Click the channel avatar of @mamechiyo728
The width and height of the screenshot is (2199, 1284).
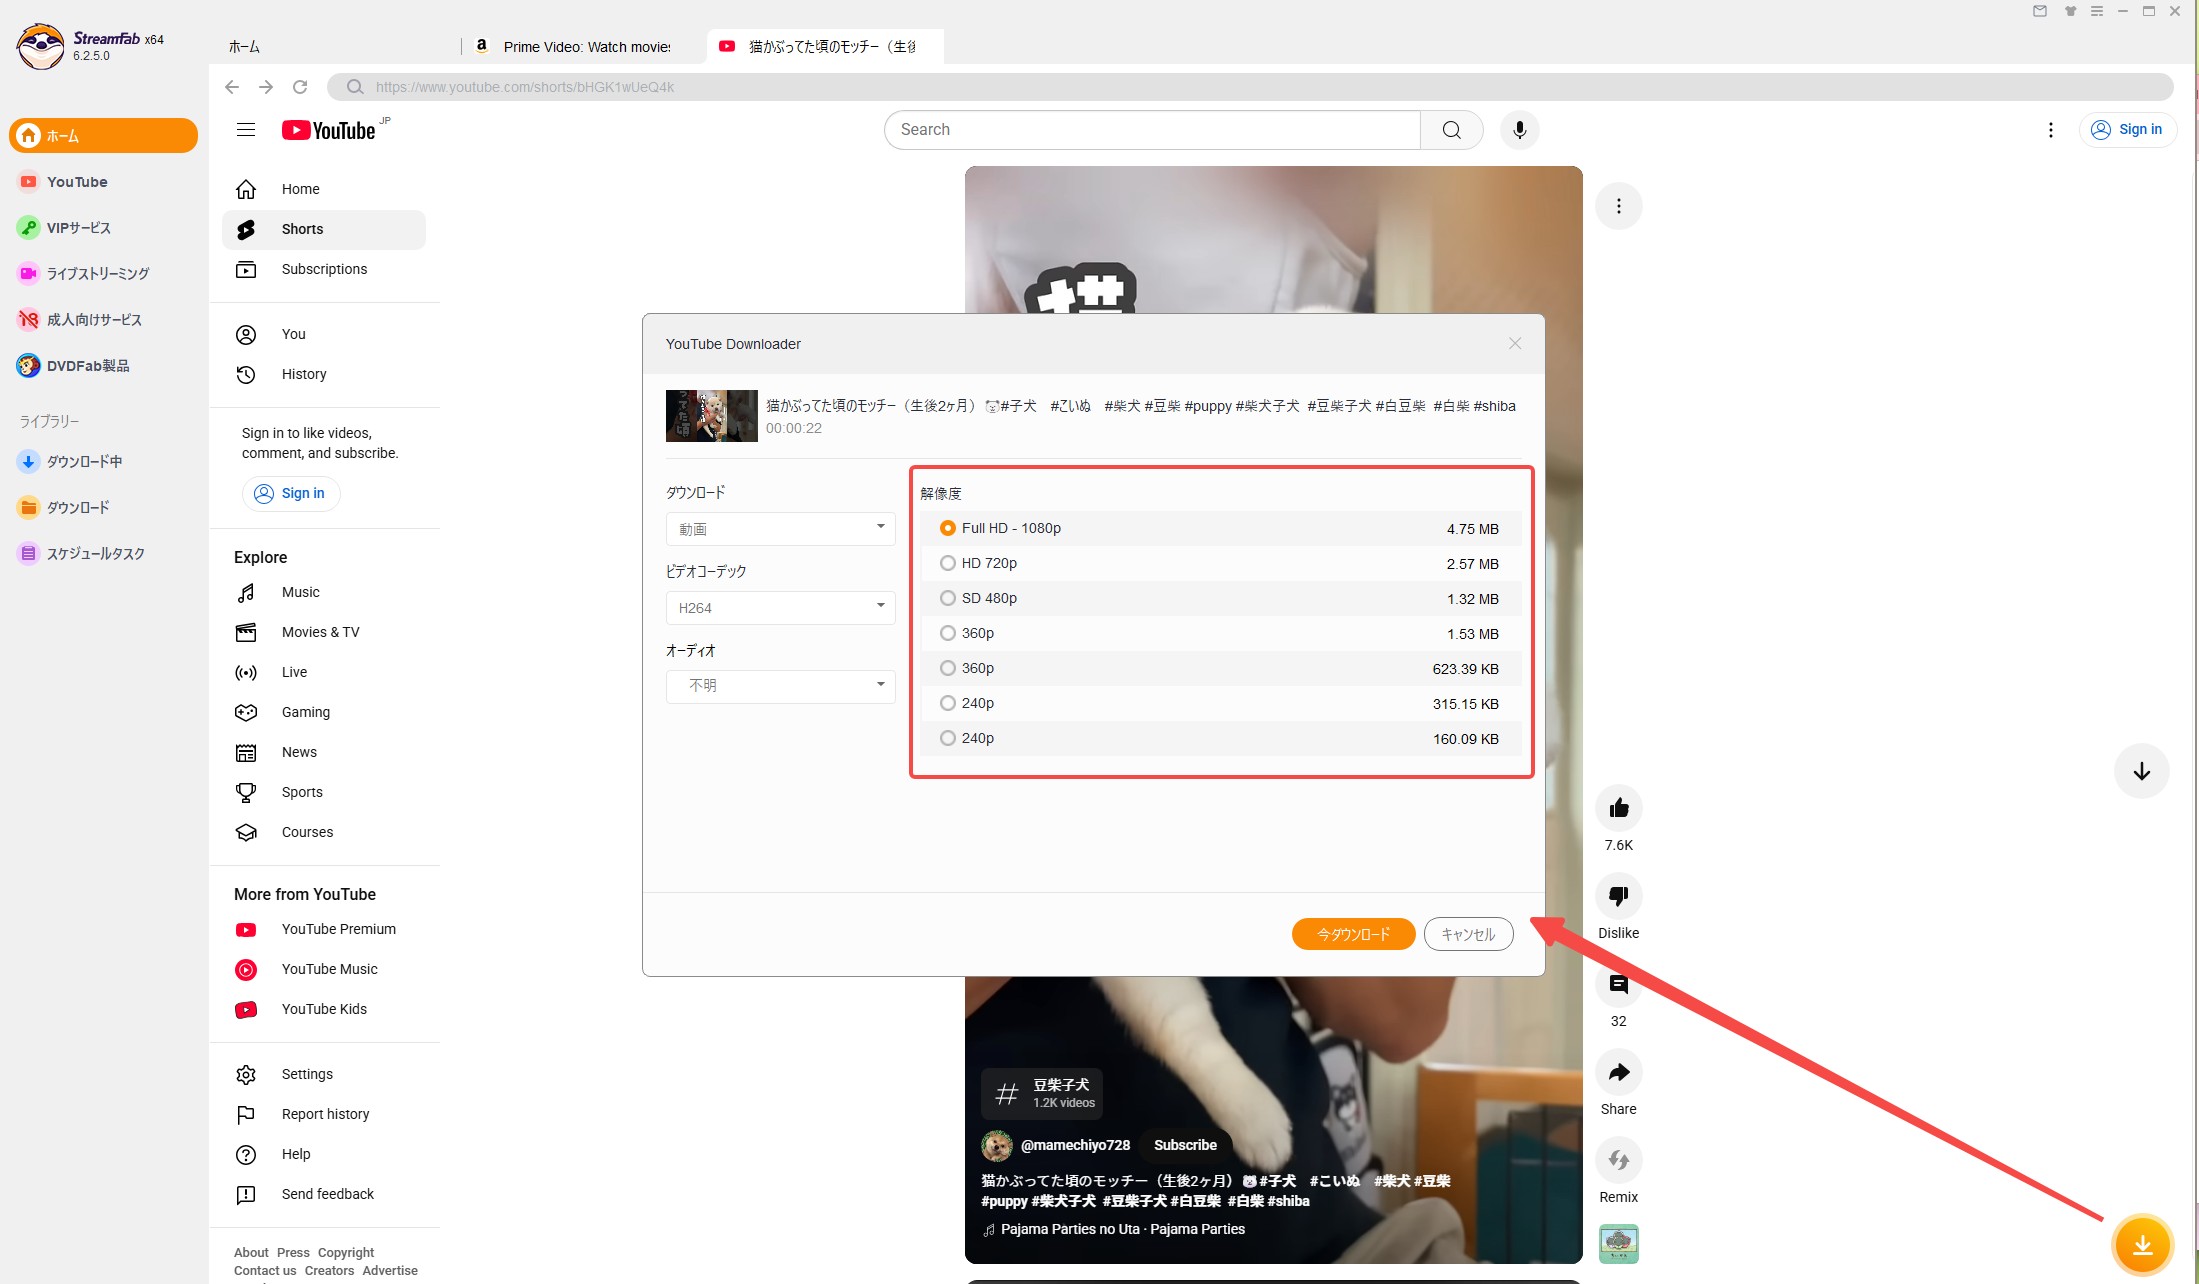click(996, 1145)
